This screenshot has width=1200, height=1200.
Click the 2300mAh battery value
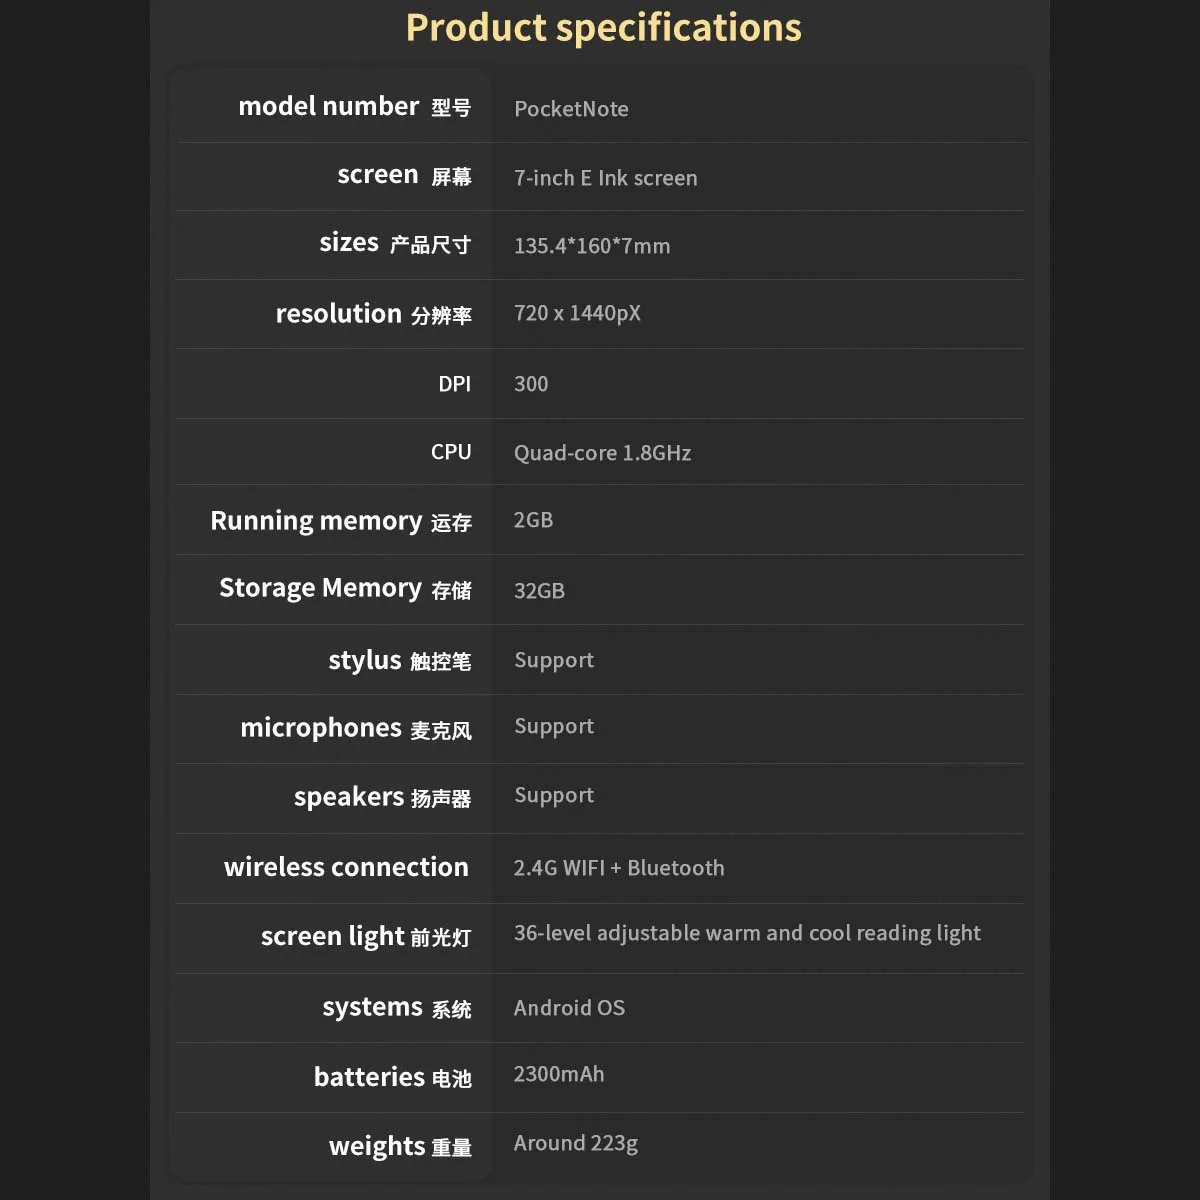(558, 1075)
